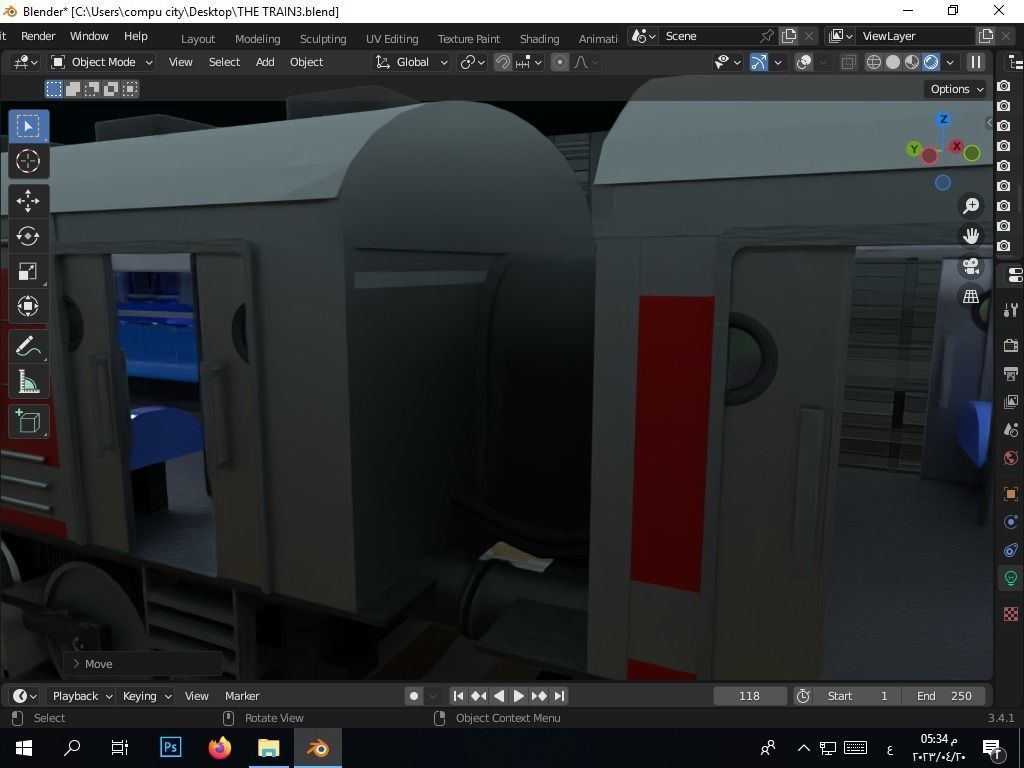The image size is (1024, 768).
Task: Toggle the camera view gizmo
Action: 971,266
